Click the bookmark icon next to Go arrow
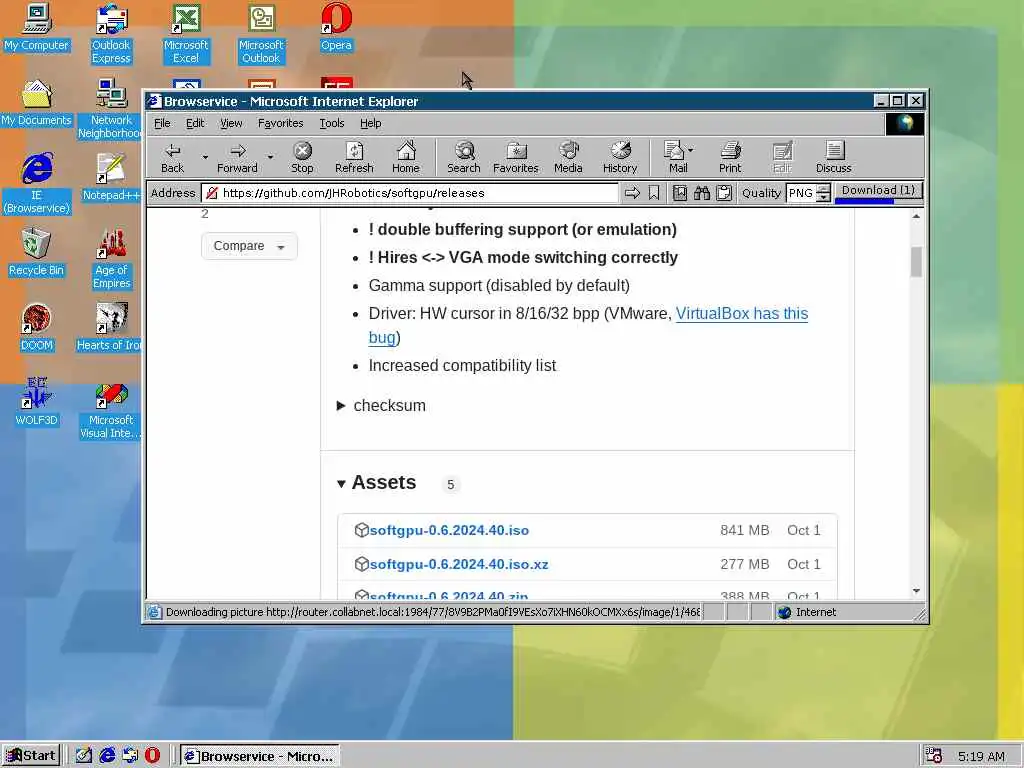Screen dimensions: 1024x768 pos(654,193)
